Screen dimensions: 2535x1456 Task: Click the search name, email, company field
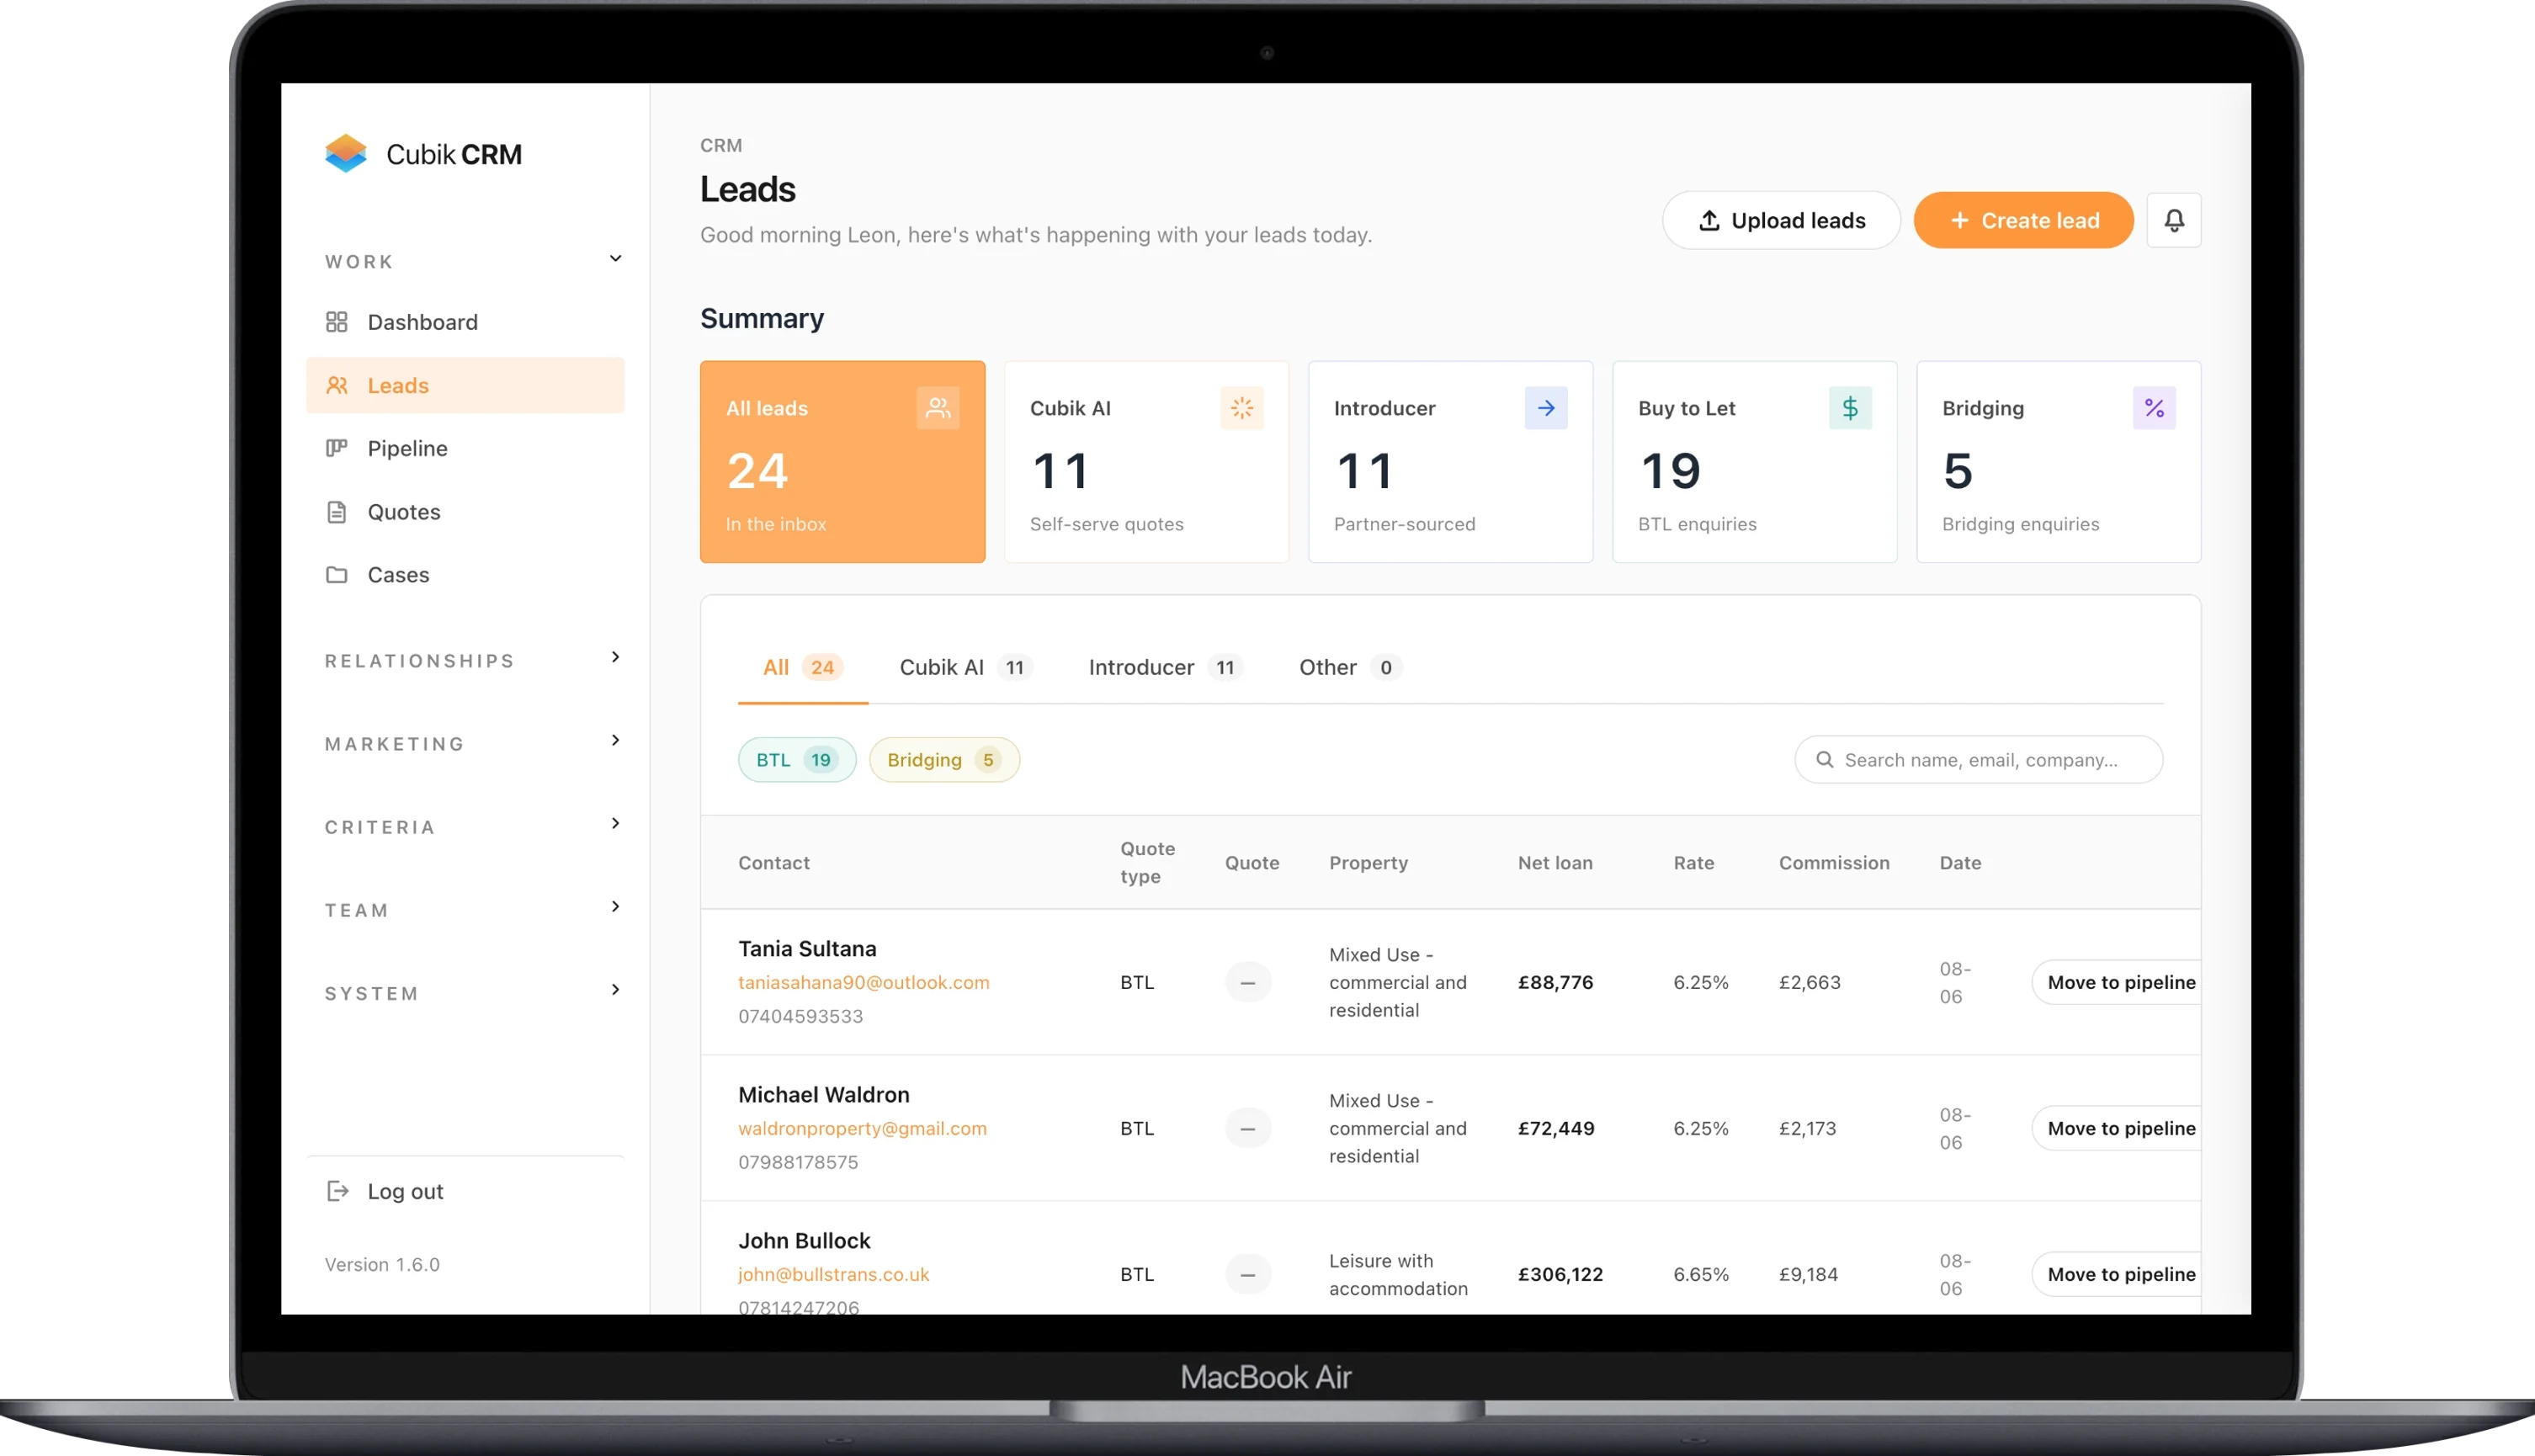coord(1979,760)
